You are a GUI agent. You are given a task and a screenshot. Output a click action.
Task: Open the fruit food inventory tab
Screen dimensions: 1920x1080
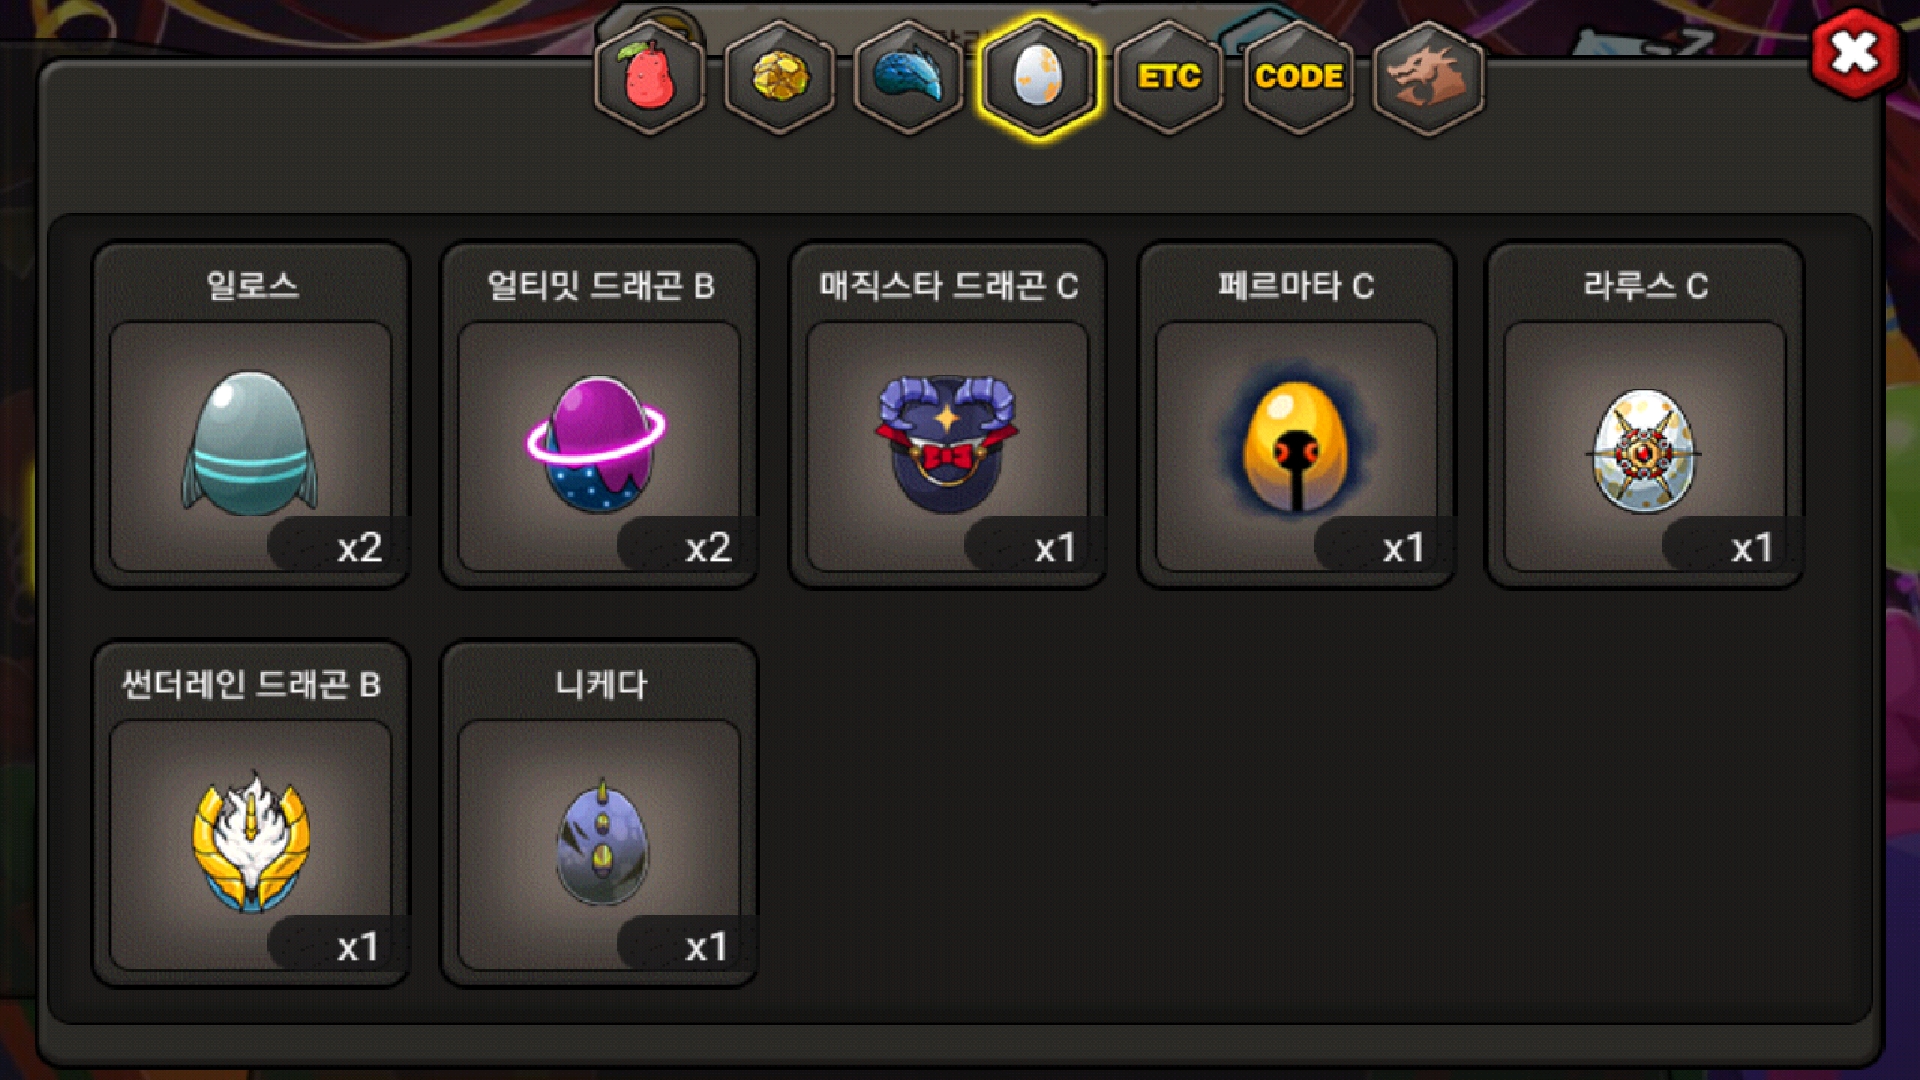[x=650, y=77]
